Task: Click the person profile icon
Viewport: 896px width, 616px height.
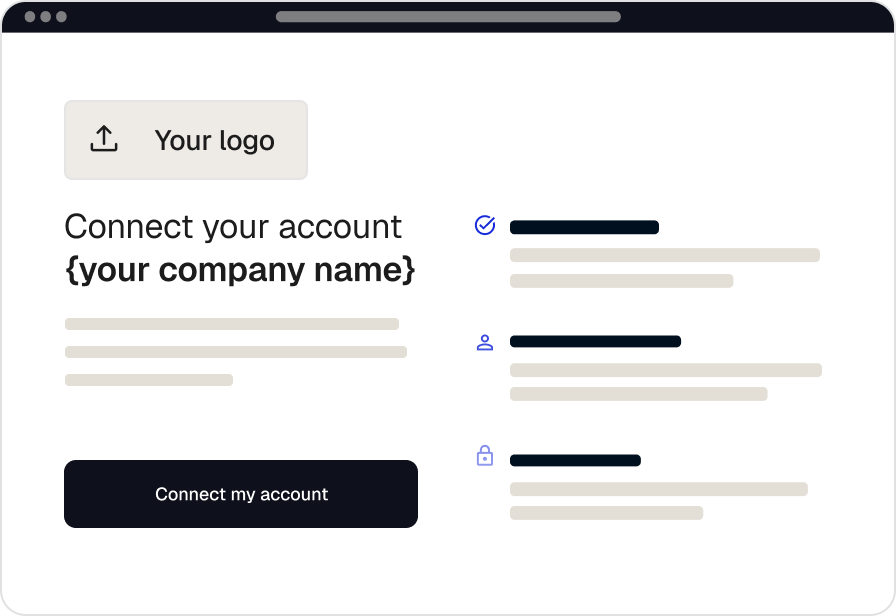Action: pos(485,342)
